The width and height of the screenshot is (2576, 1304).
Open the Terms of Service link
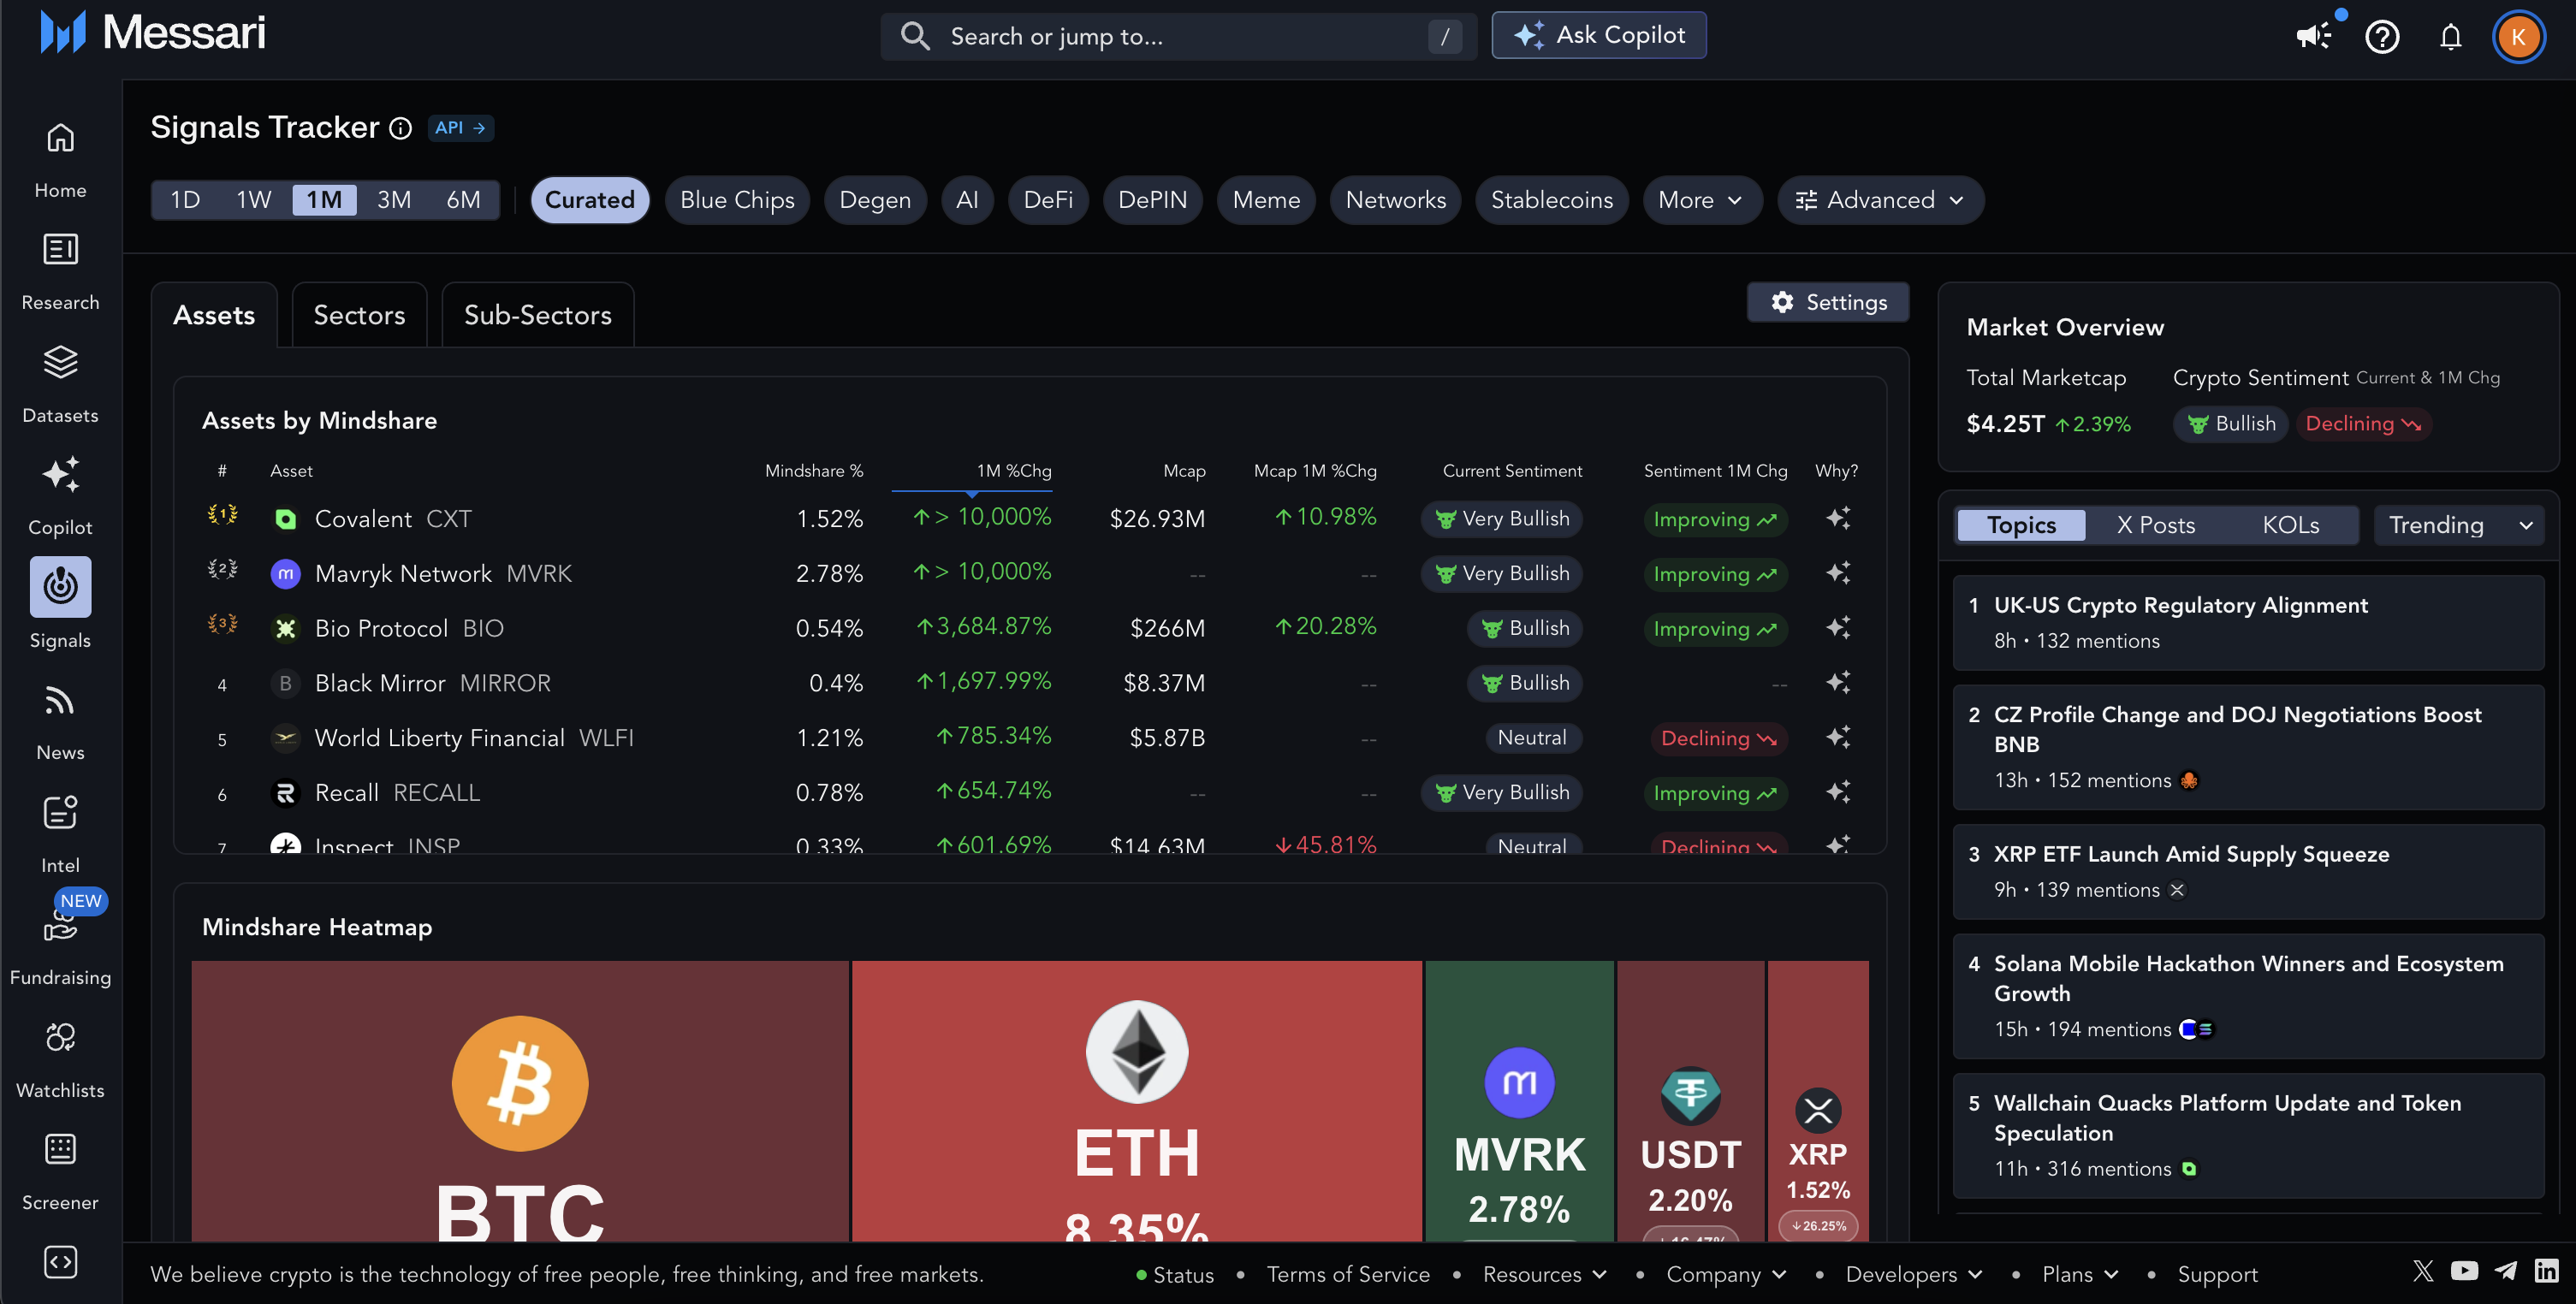pos(1348,1274)
